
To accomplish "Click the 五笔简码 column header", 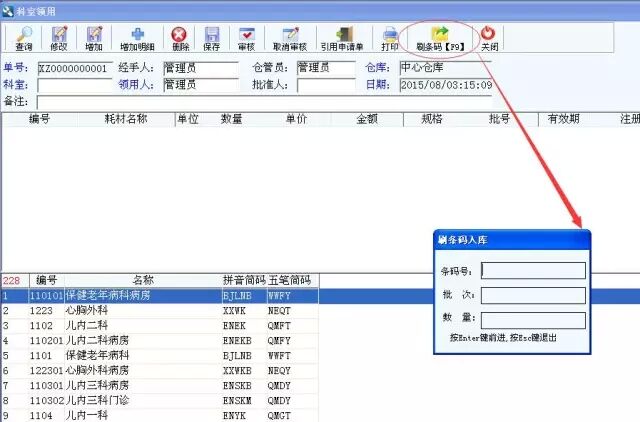I will (x=290, y=280).
